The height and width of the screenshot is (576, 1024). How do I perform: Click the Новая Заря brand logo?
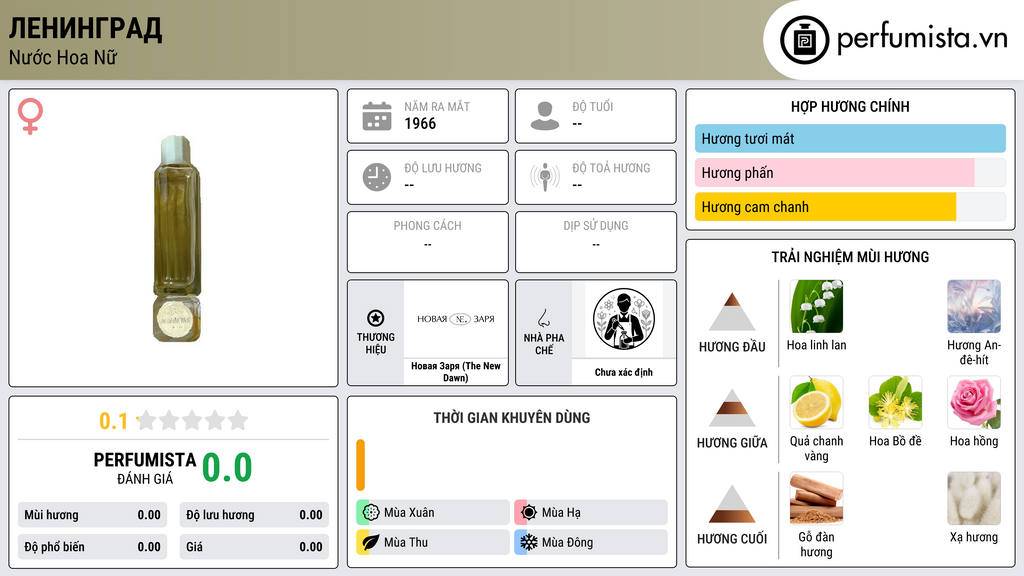(x=456, y=319)
